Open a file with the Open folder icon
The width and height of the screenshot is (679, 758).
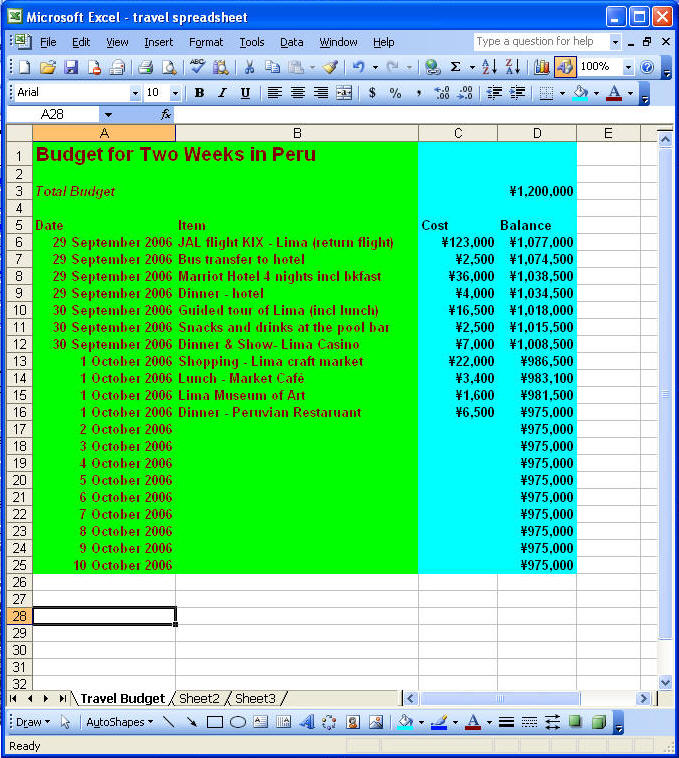coord(47,67)
